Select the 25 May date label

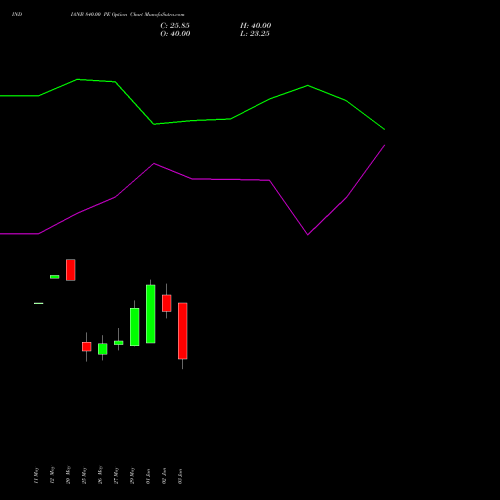coord(84,475)
